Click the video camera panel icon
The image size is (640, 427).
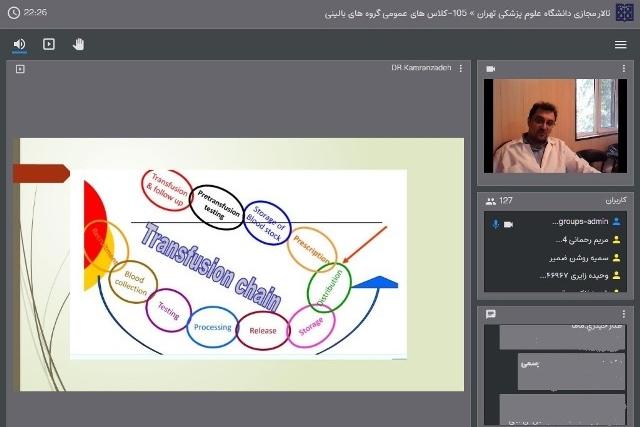click(491, 69)
